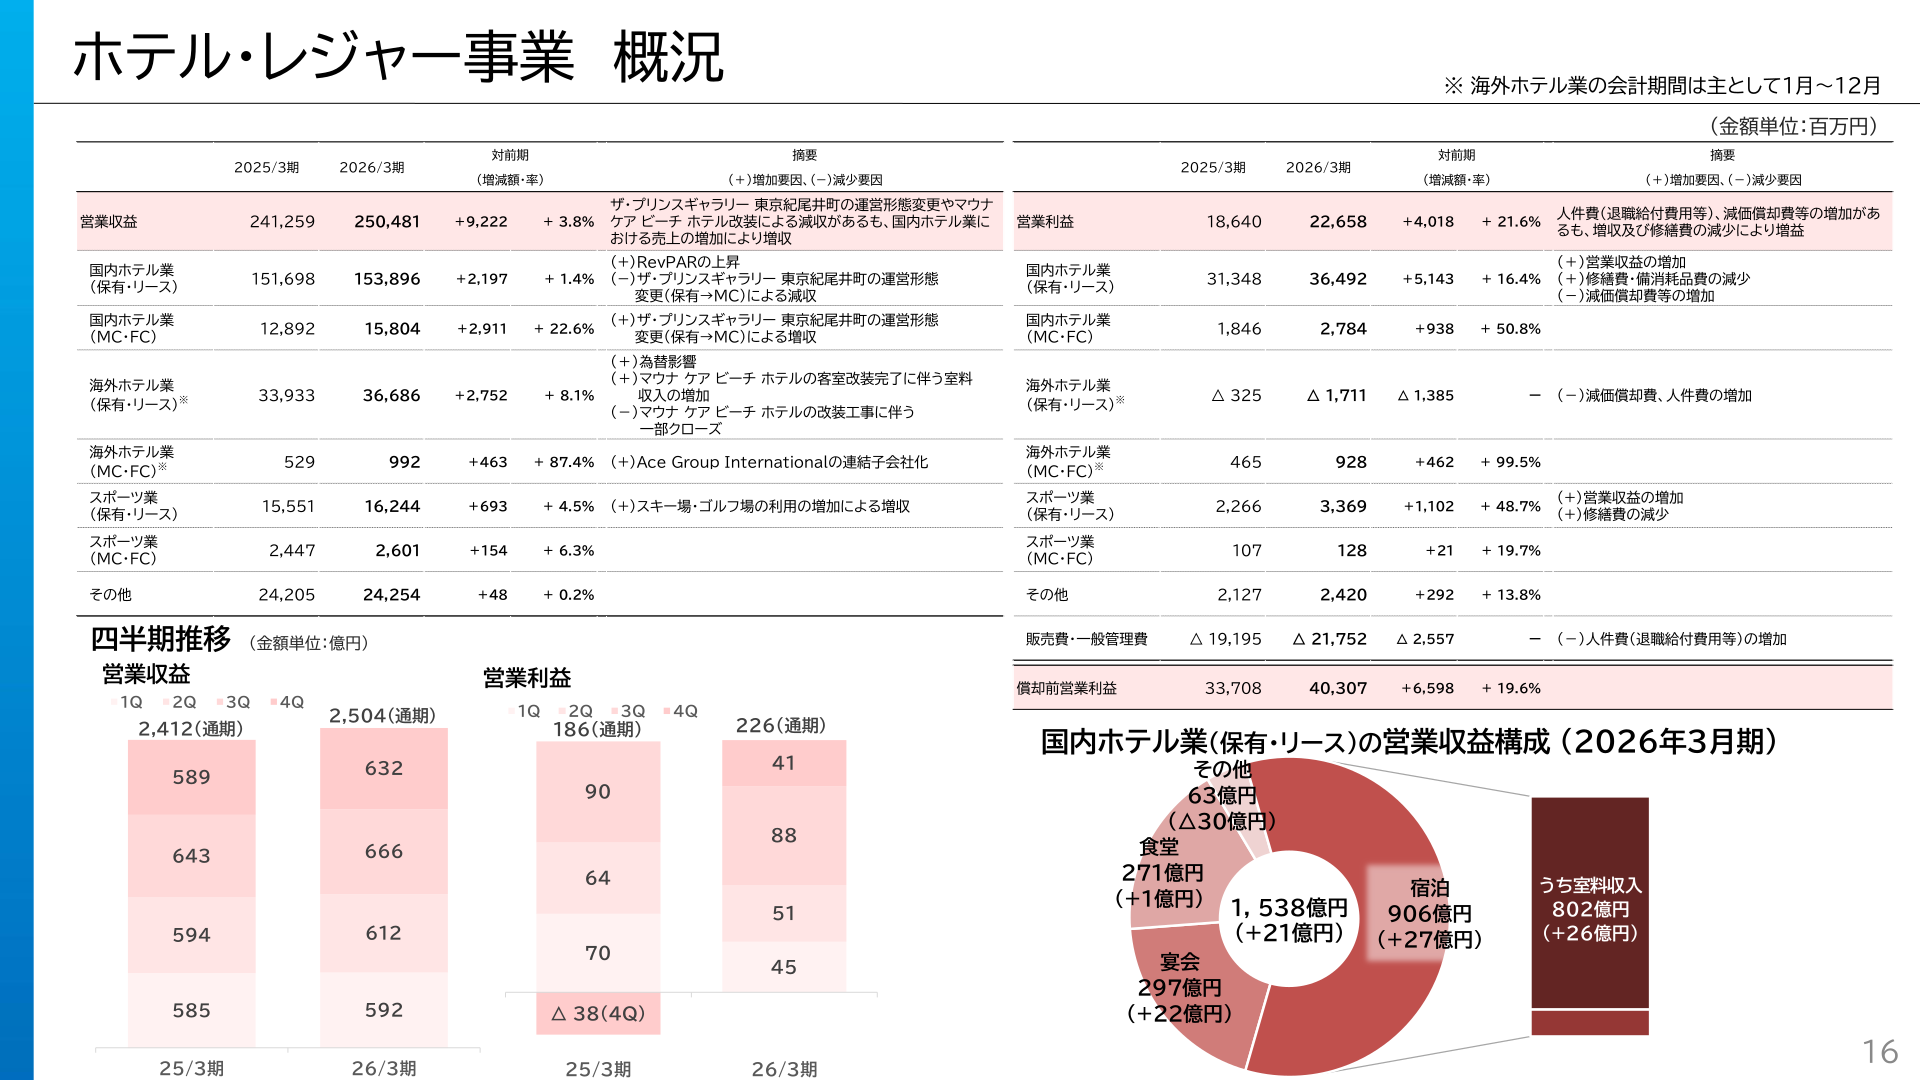Image resolution: width=1920 pixels, height=1080 pixels.
Task: Click the 585 bar segment
Action: [x=191, y=1010]
